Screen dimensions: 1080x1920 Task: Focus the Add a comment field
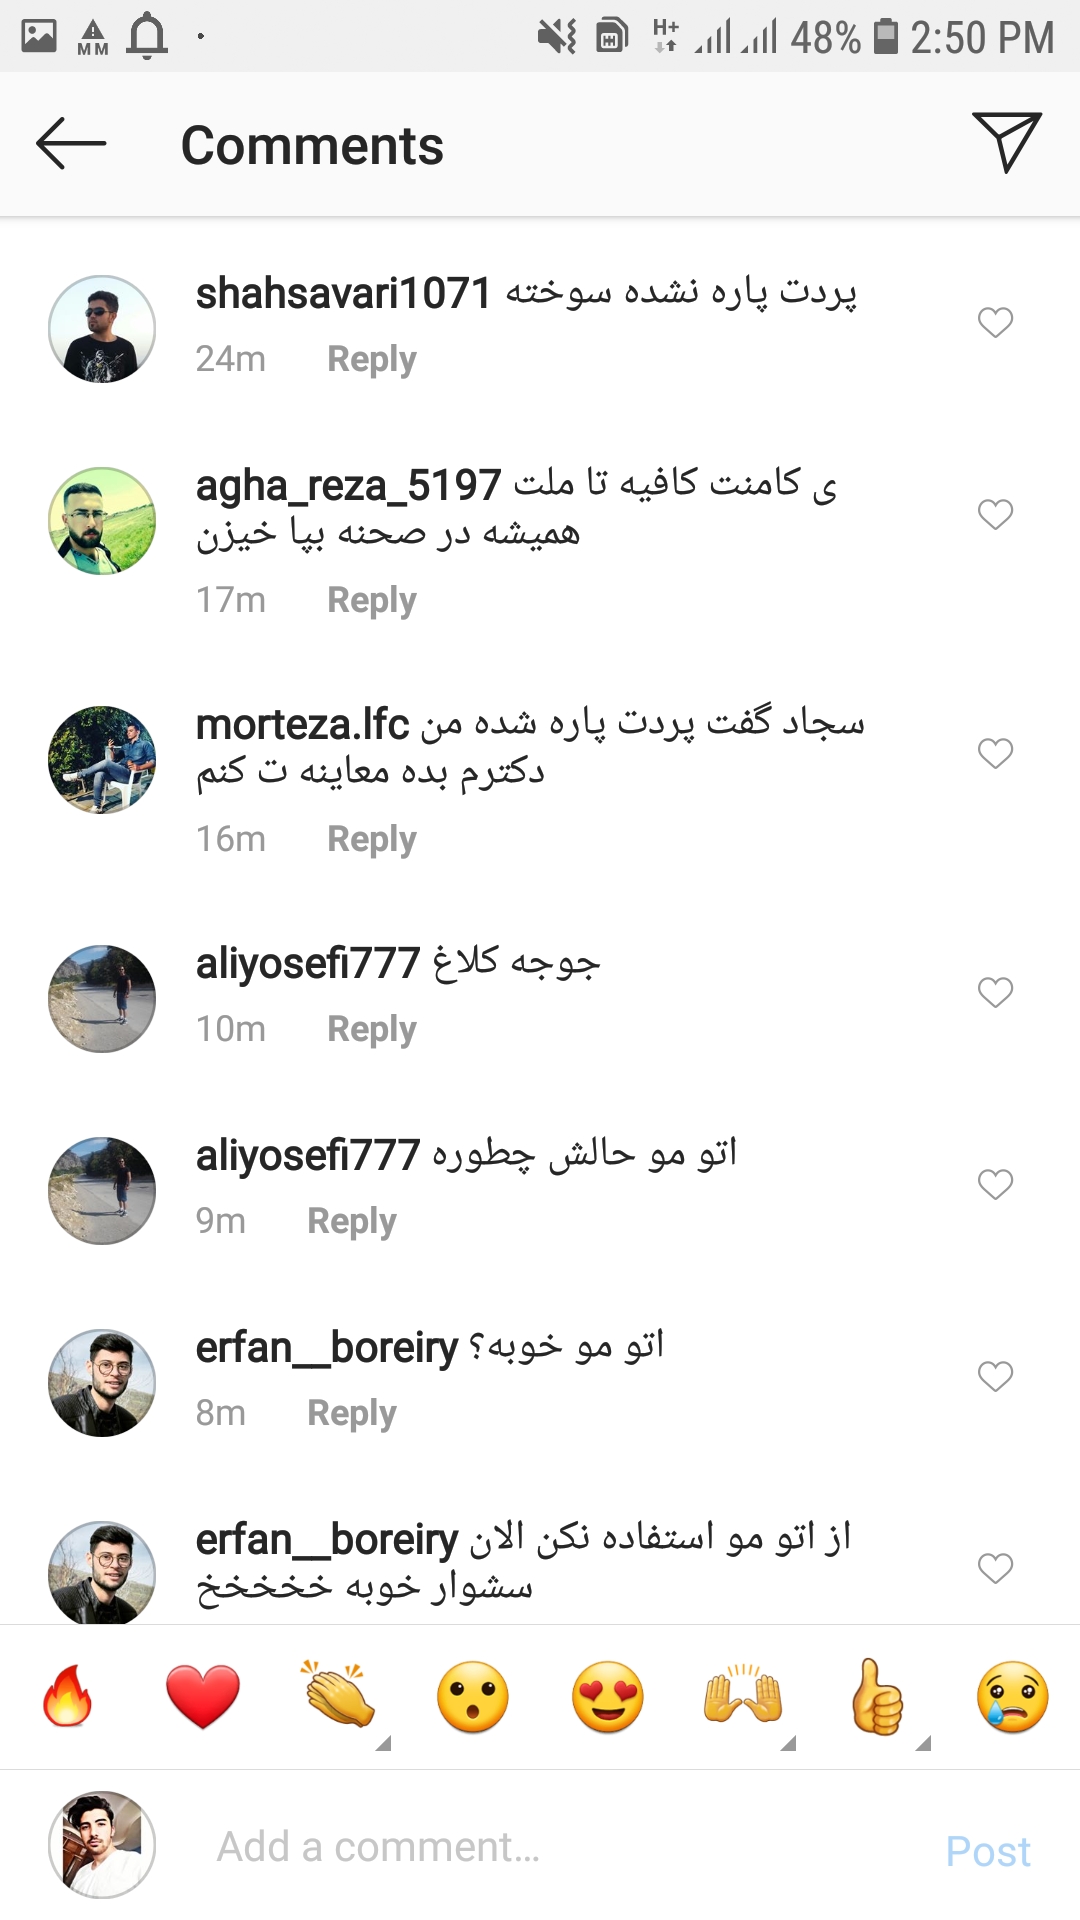coord(560,1847)
